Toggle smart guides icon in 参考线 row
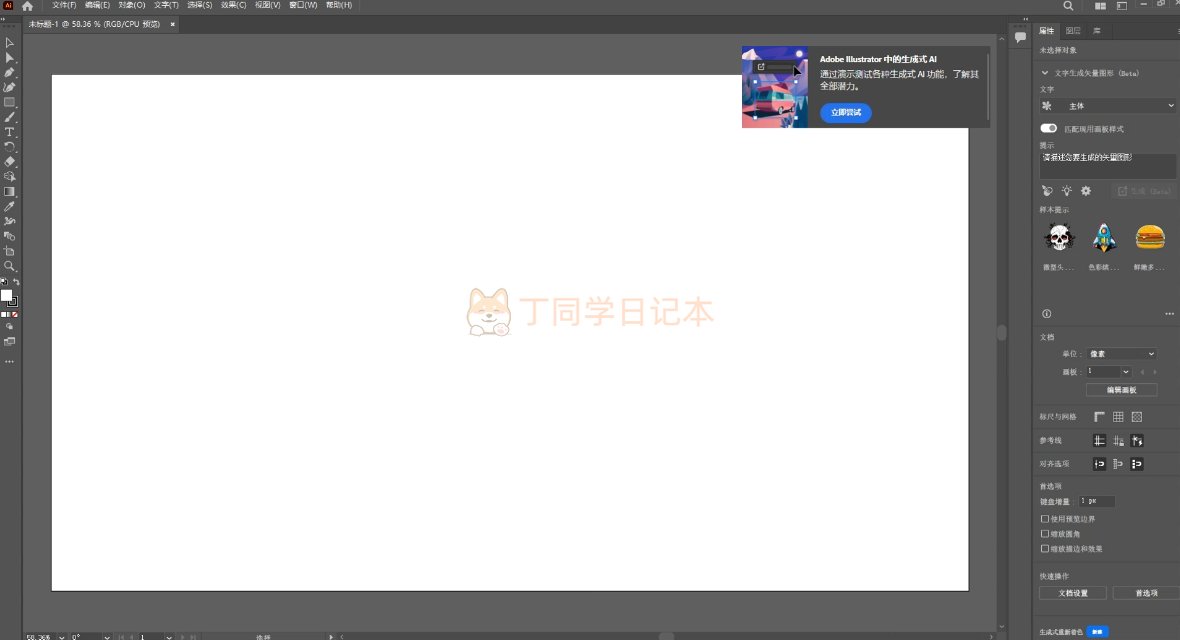The image size is (1180, 640). pyautogui.click(x=1137, y=440)
